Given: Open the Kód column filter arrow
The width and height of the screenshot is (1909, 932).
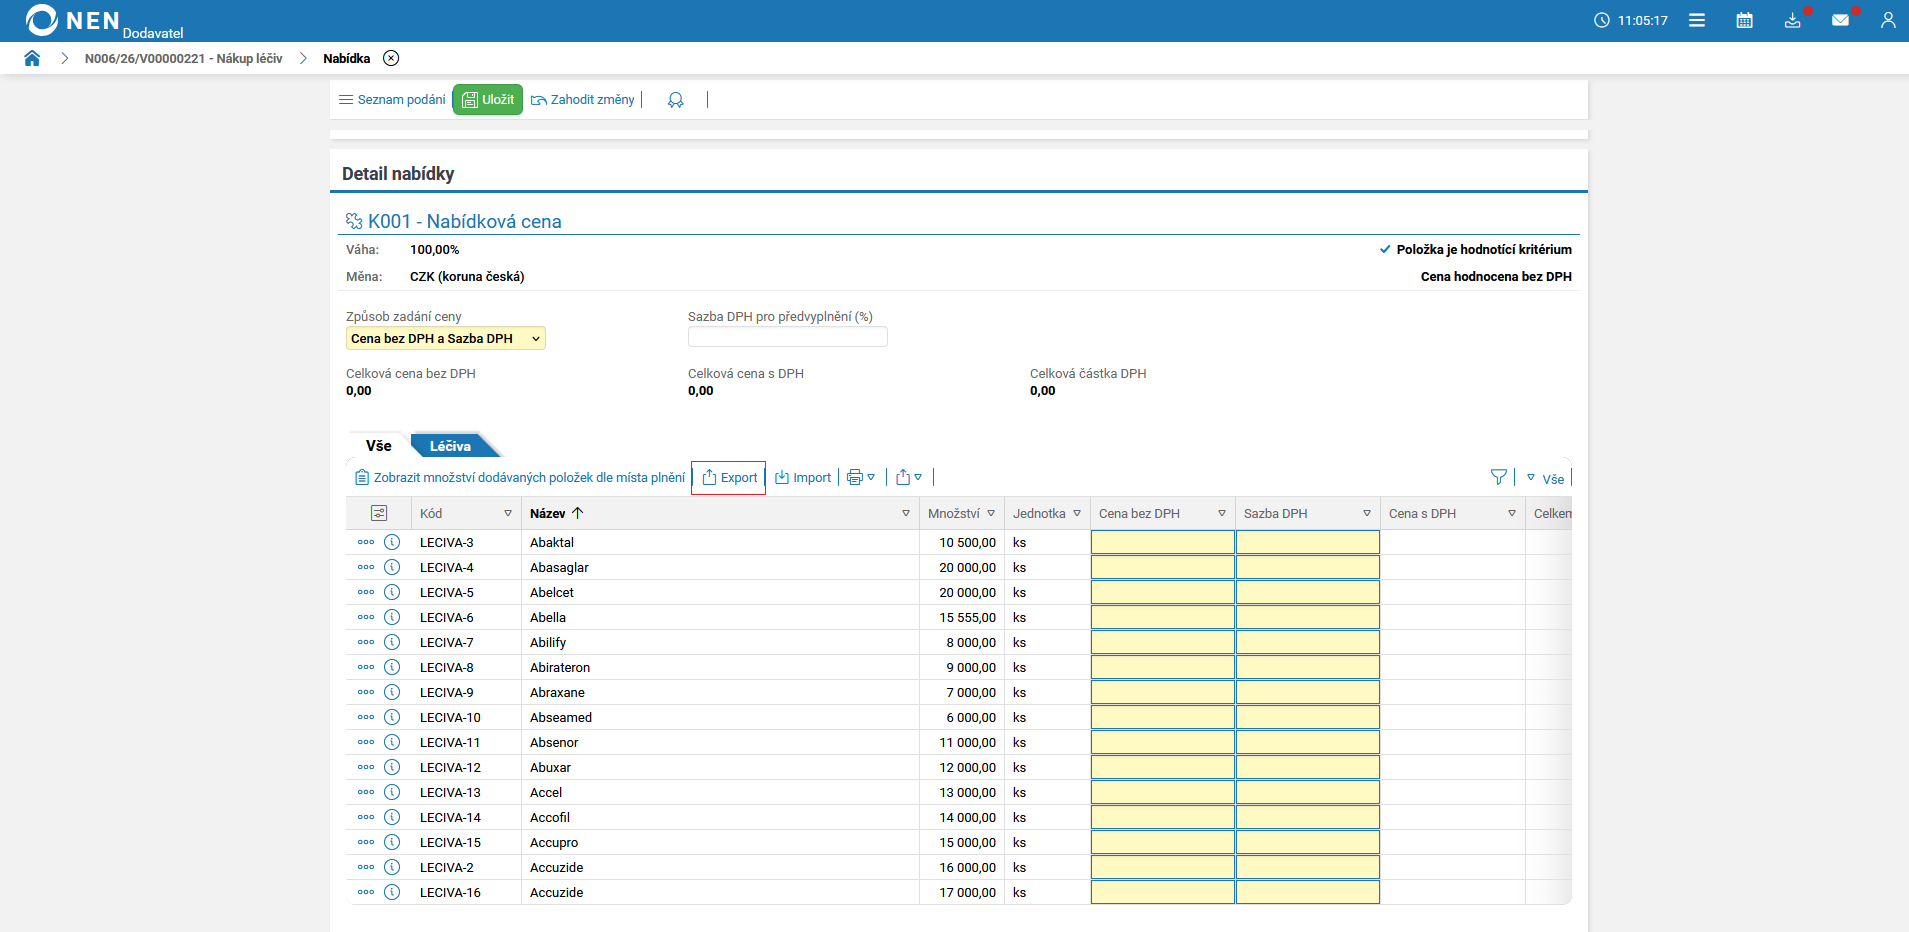Looking at the screenshot, I should (508, 513).
